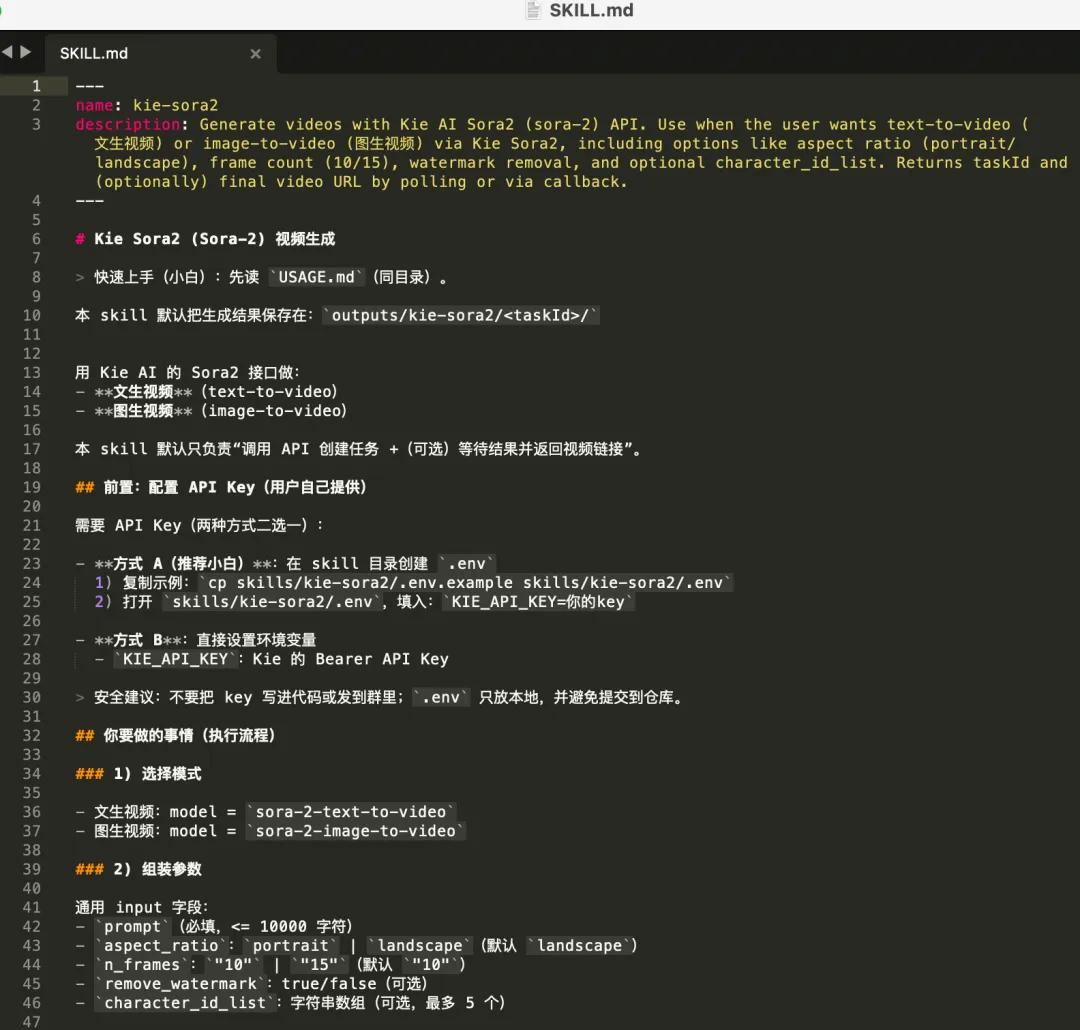Click heading '2) 组装参数'
The image size is (1080, 1030).
(157, 869)
